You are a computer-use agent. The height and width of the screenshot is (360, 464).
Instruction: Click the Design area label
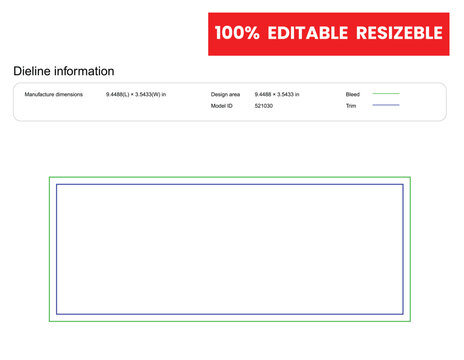click(225, 94)
